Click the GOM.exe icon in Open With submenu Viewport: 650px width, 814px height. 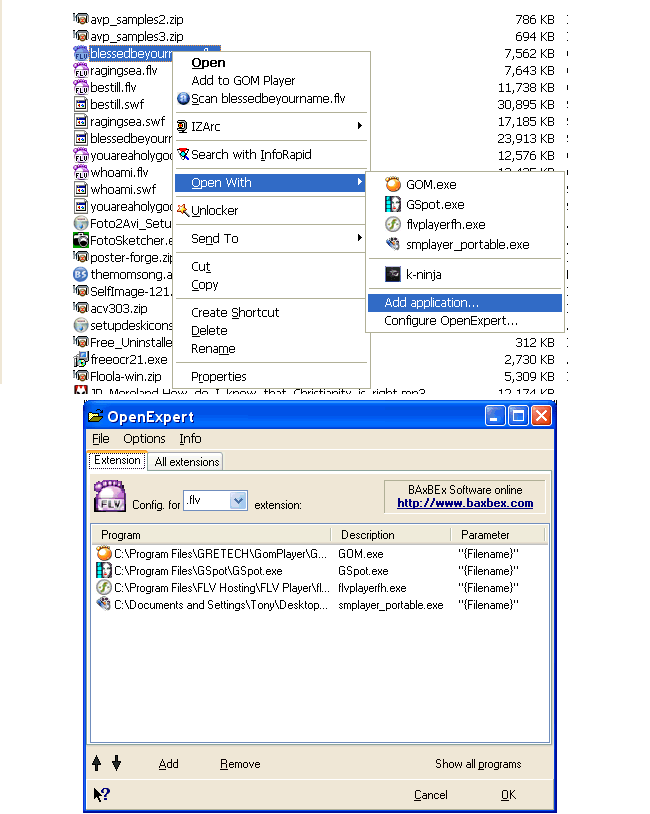(393, 184)
